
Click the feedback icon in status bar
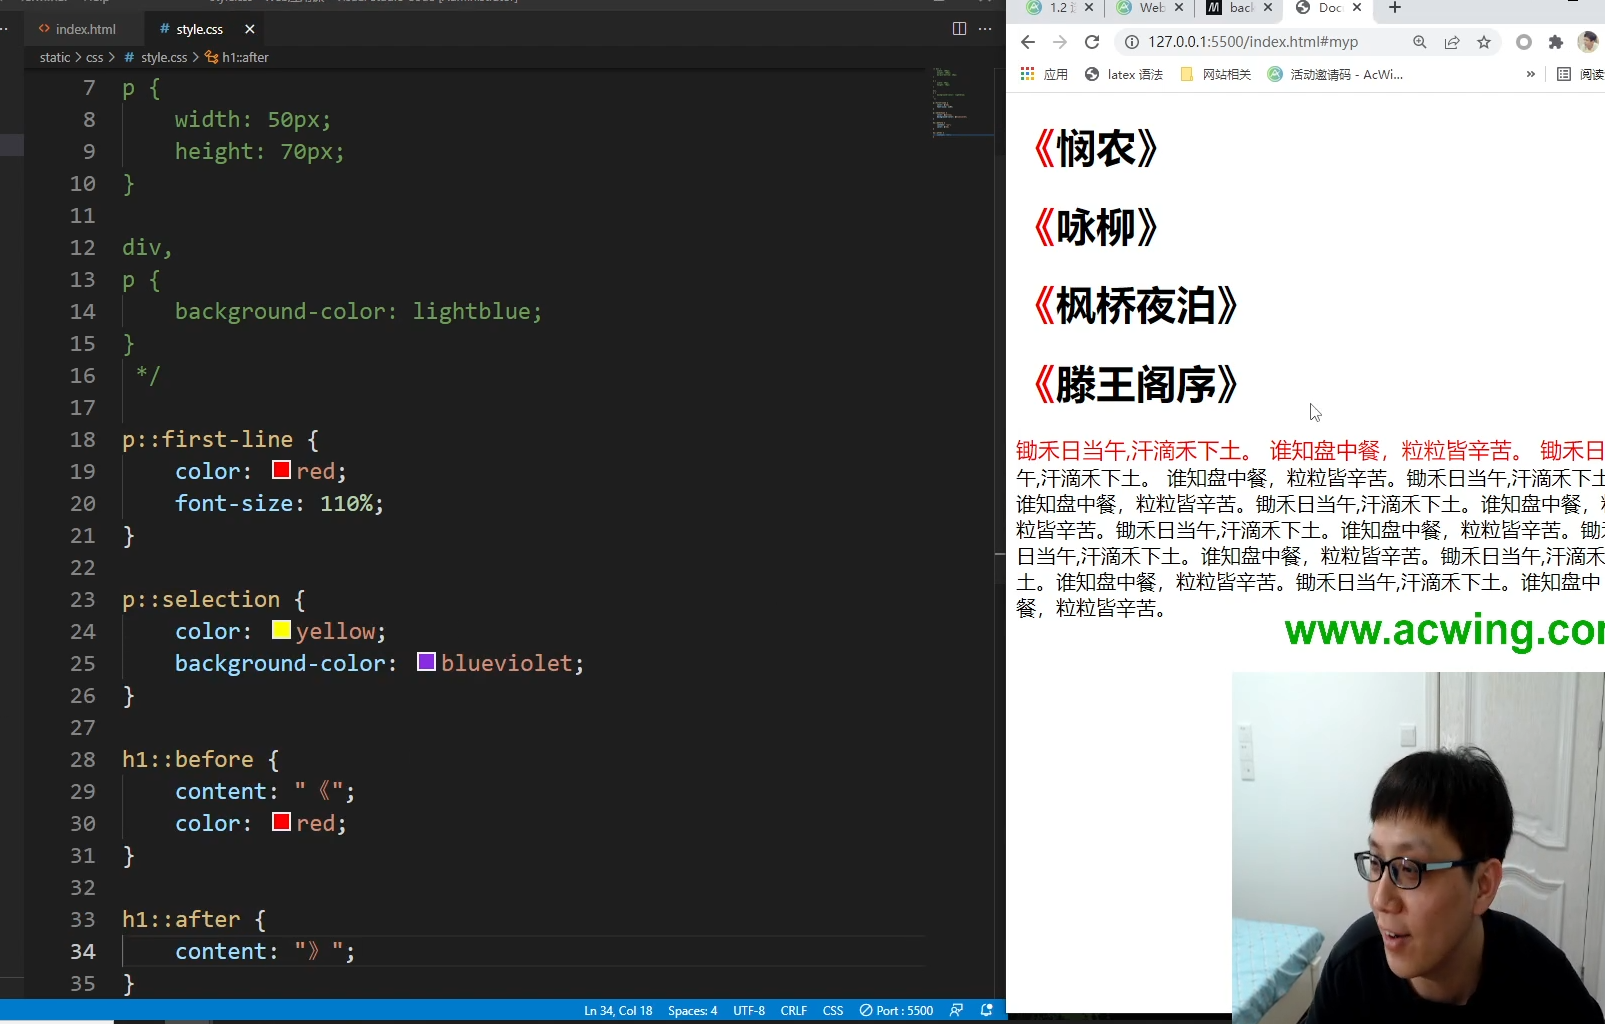coord(957,1011)
